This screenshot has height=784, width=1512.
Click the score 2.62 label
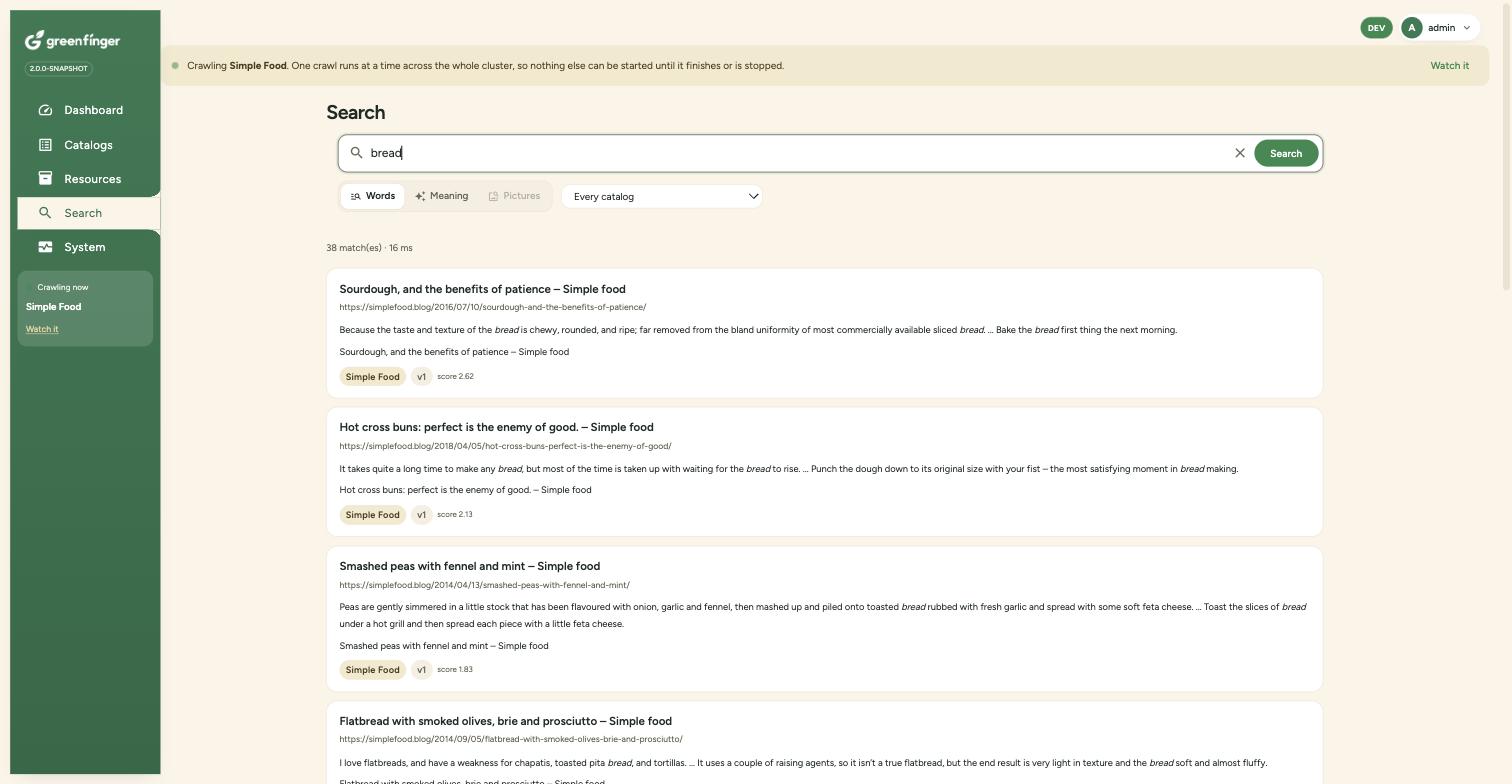(455, 377)
